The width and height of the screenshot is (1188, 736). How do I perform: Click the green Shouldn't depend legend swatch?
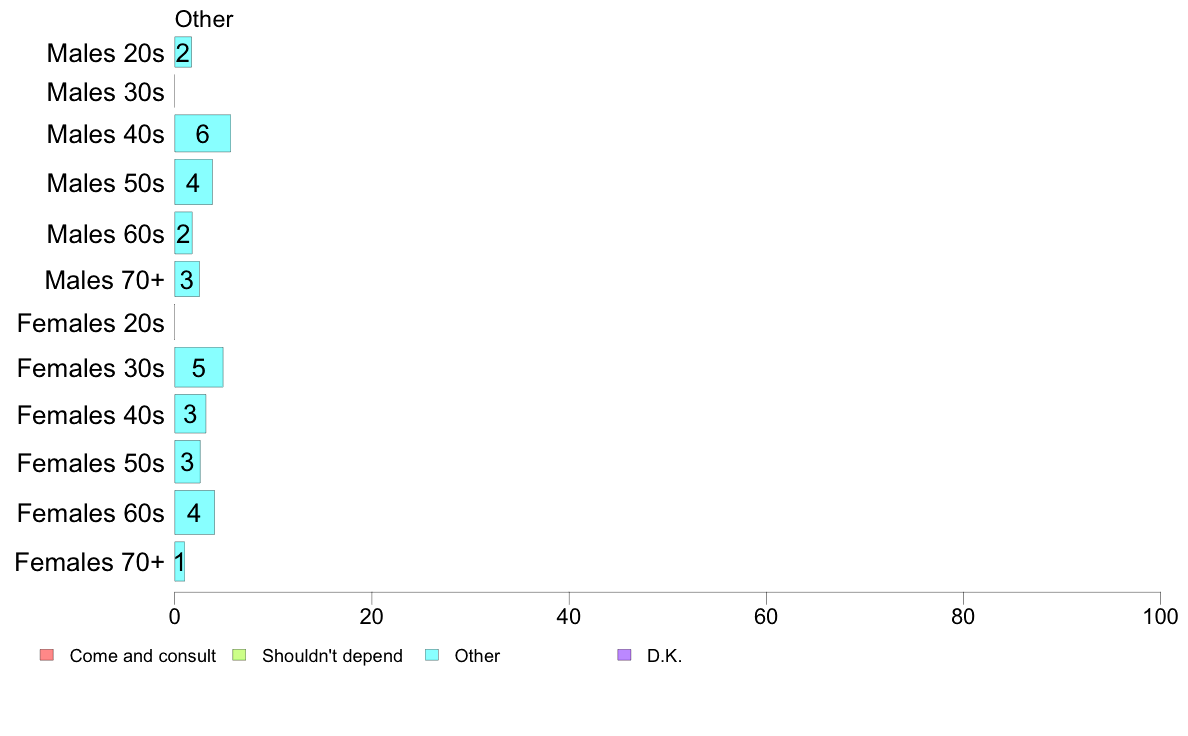tap(239, 655)
